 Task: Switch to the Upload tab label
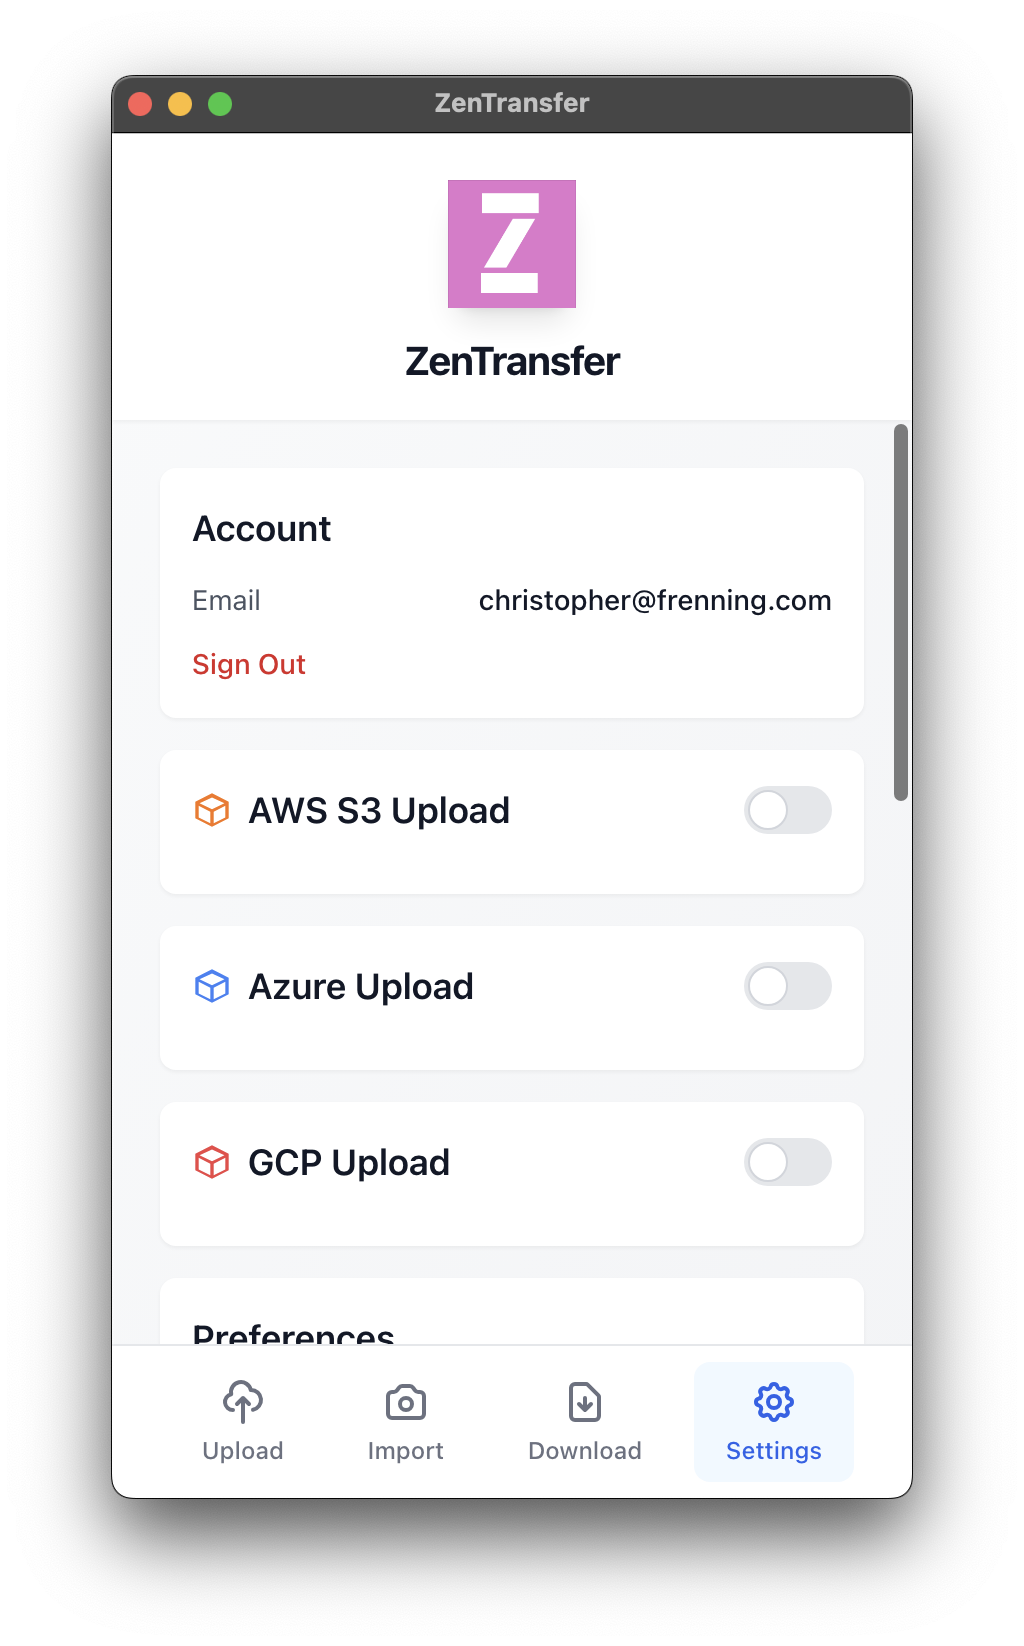243,1451
